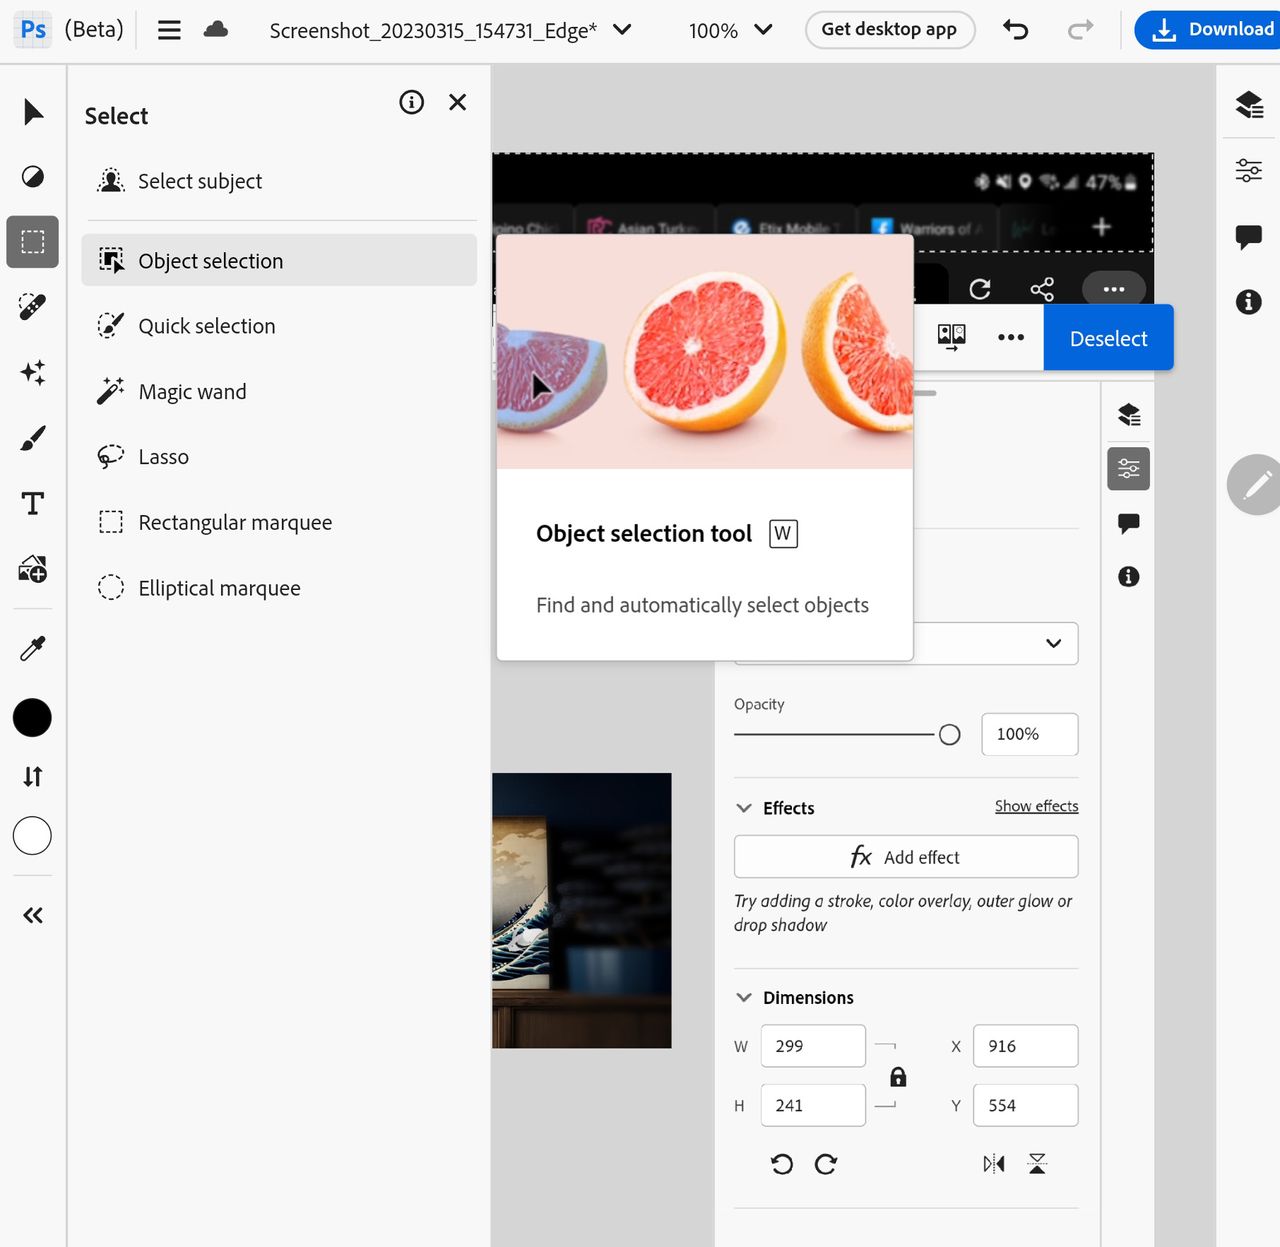Choose Lasso tool
Image resolution: width=1280 pixels, height=1247 pixels.
(279, 457)
